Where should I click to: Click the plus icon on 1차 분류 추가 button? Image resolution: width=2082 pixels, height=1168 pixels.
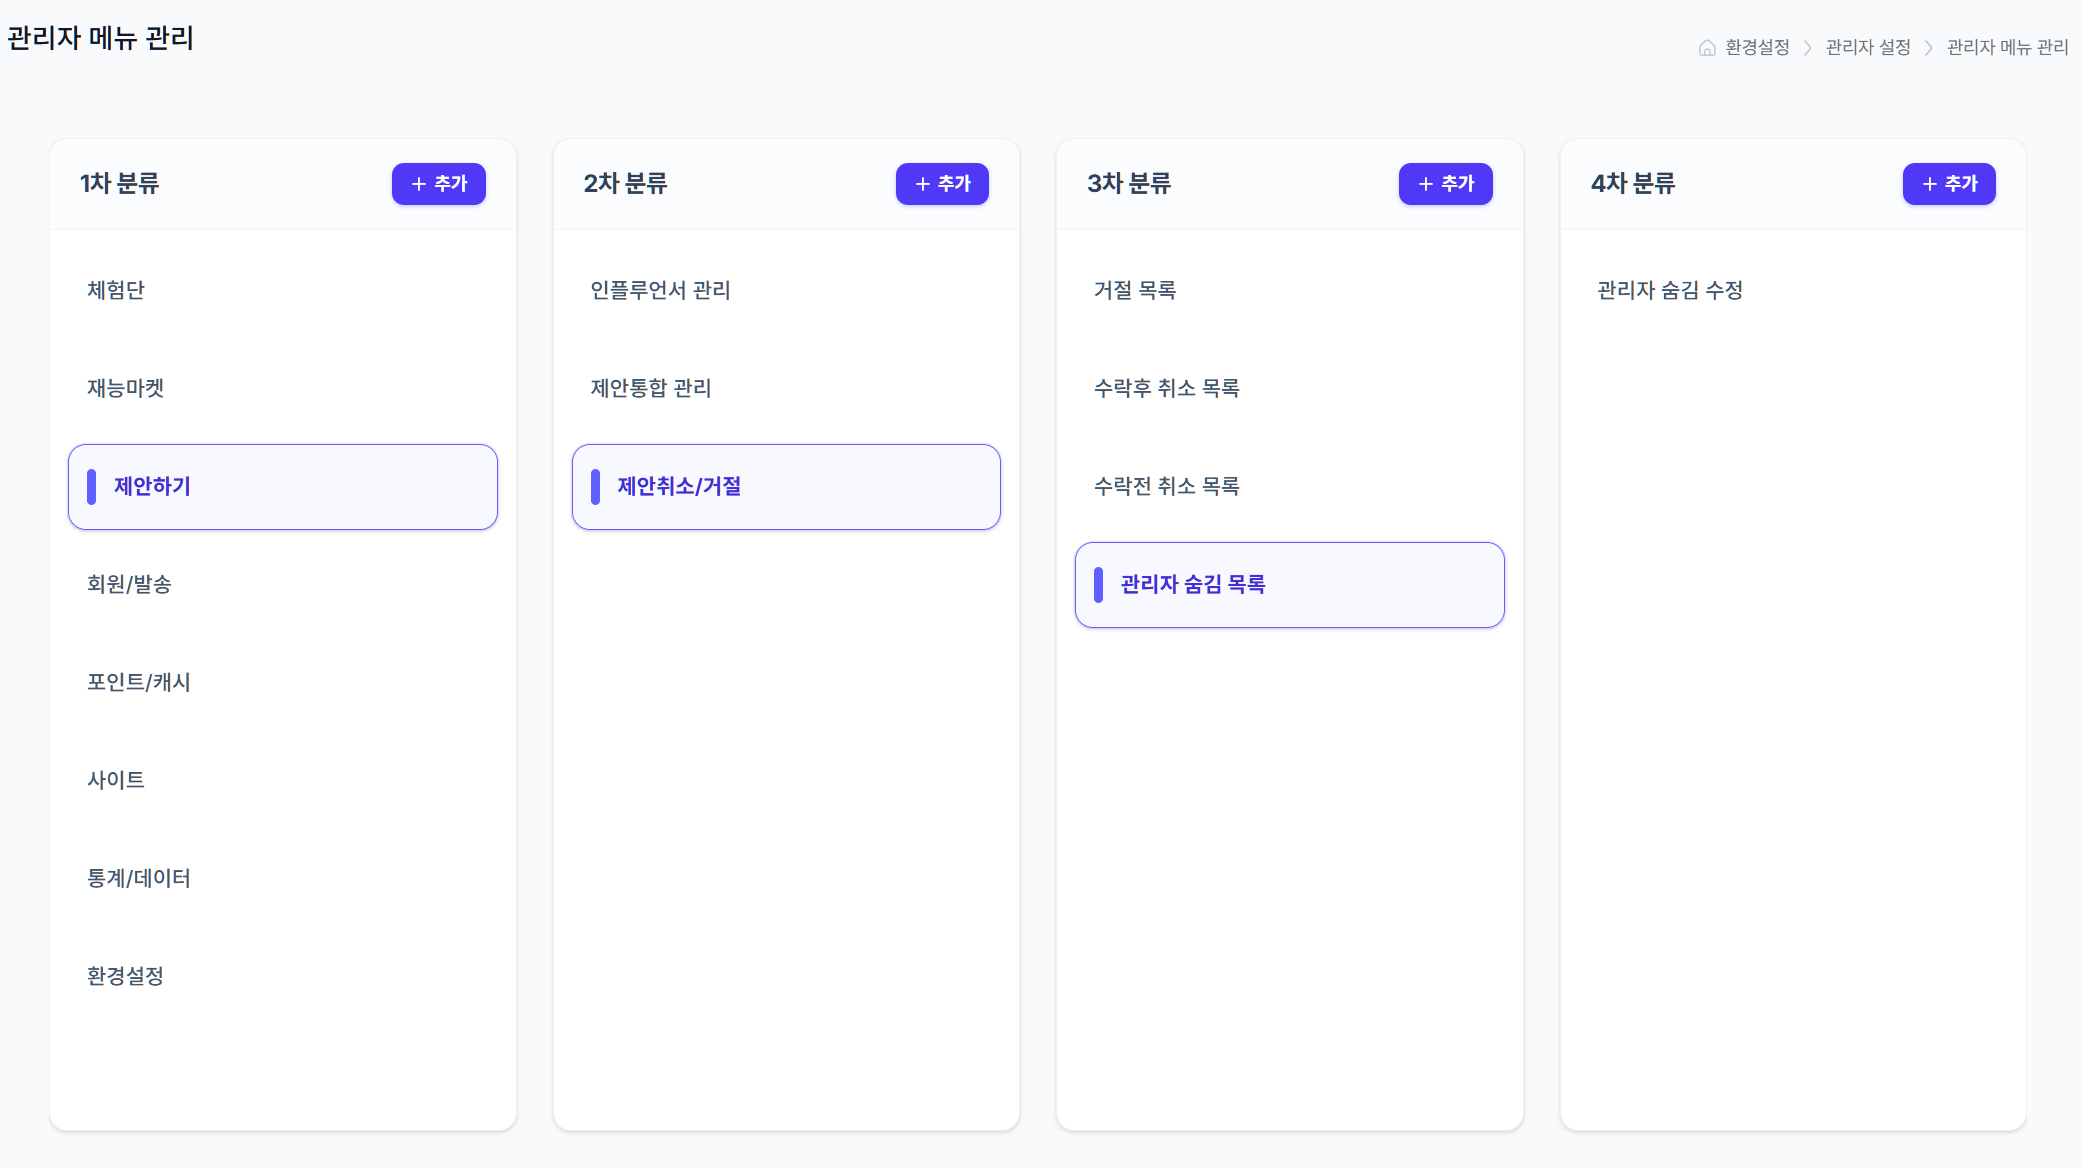(420, 184)
